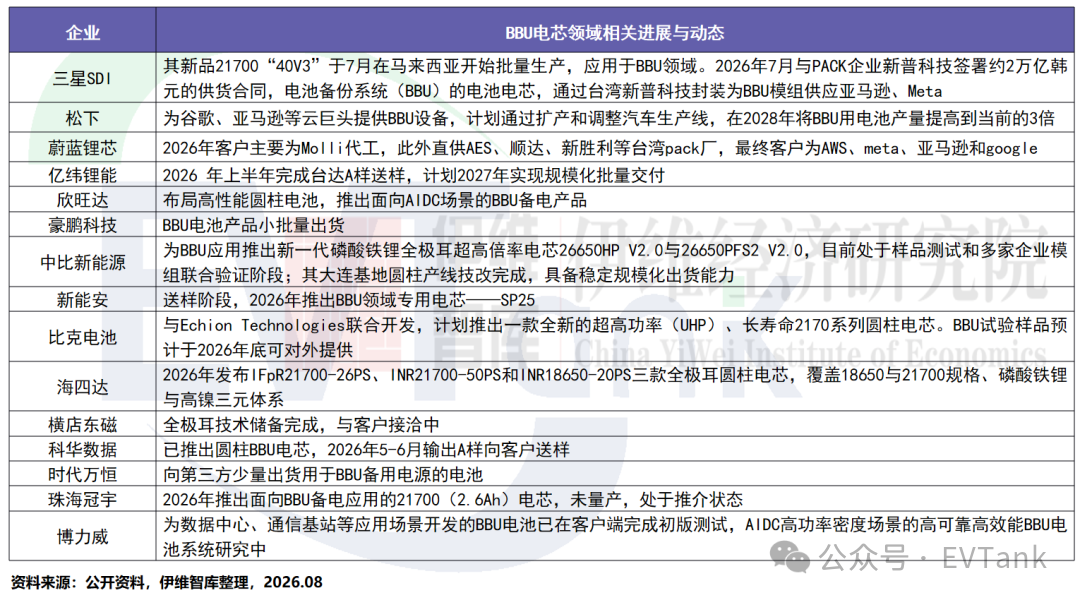Select the '珠海冠宇' company cell
The image size is (1080, 600).
(83, 499)
